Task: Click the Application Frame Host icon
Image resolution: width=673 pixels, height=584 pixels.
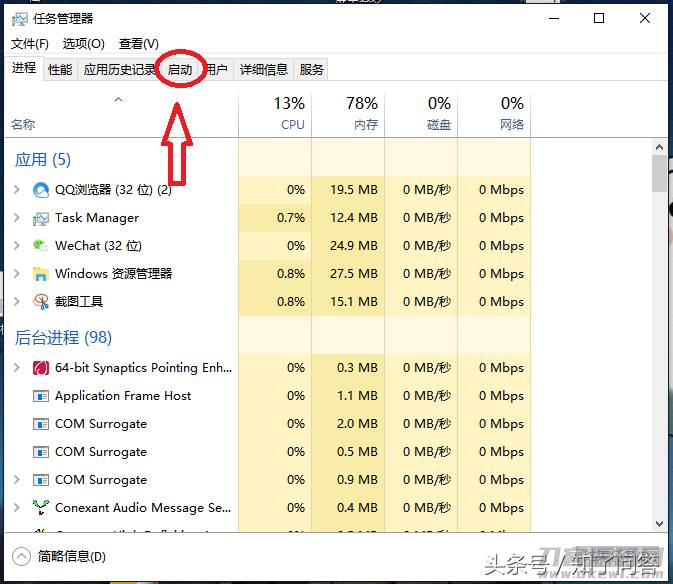Action: pyautogui.click(x=41, y=396)
